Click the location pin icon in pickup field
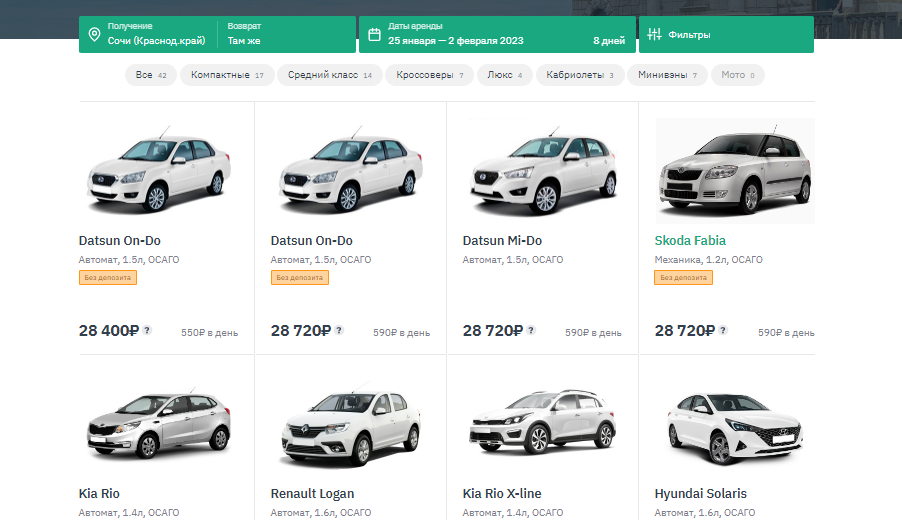The width and height of the screenshot is (902, 520). [x=94, y=34]
